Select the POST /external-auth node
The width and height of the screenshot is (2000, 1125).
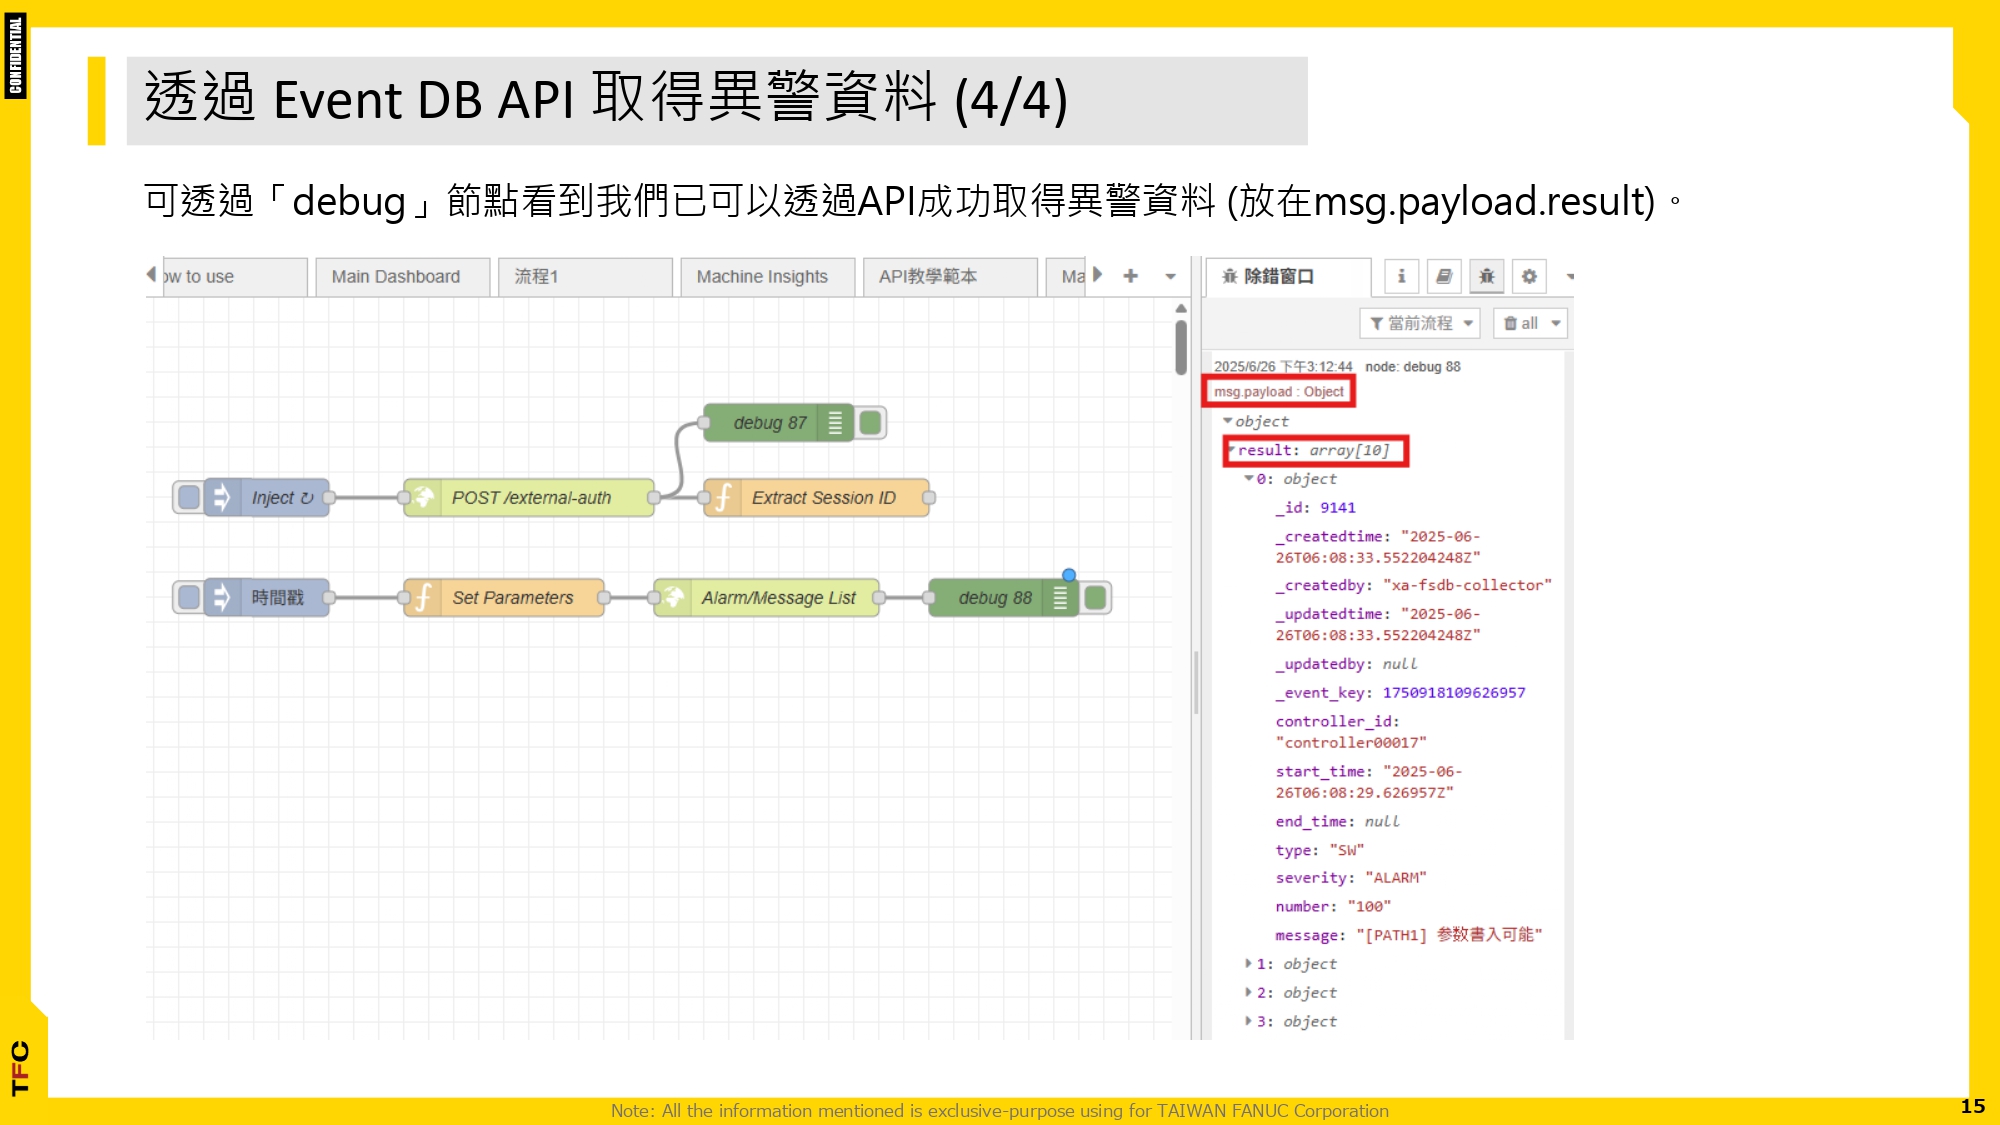click(529, 498)
